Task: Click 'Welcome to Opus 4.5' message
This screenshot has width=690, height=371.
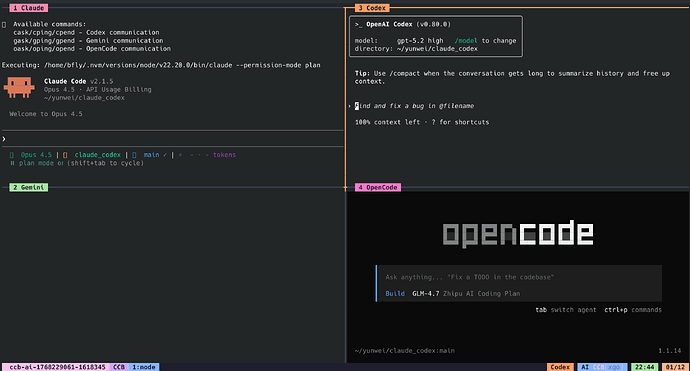Action: [x=46, y=114]
